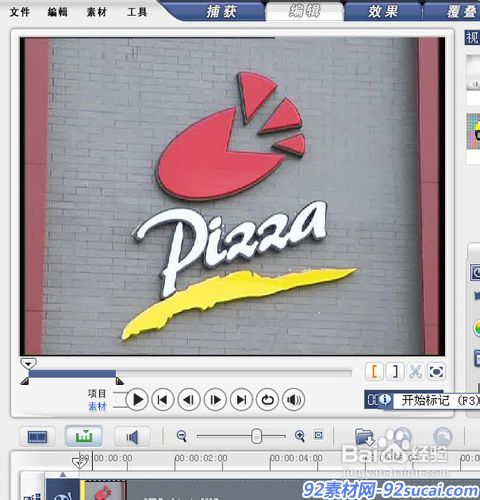Click the blue trim bar
Screen dimensions: 480x500
coord(72,374)
